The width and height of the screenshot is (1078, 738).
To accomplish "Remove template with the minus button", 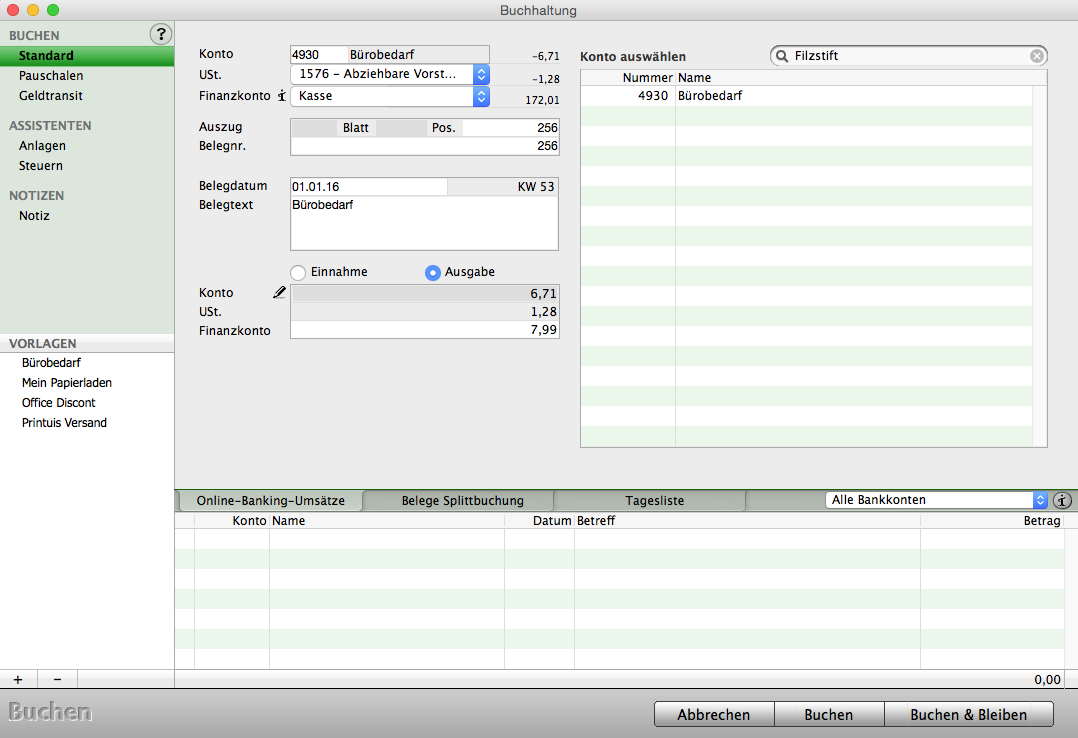I will coord(57,679).
